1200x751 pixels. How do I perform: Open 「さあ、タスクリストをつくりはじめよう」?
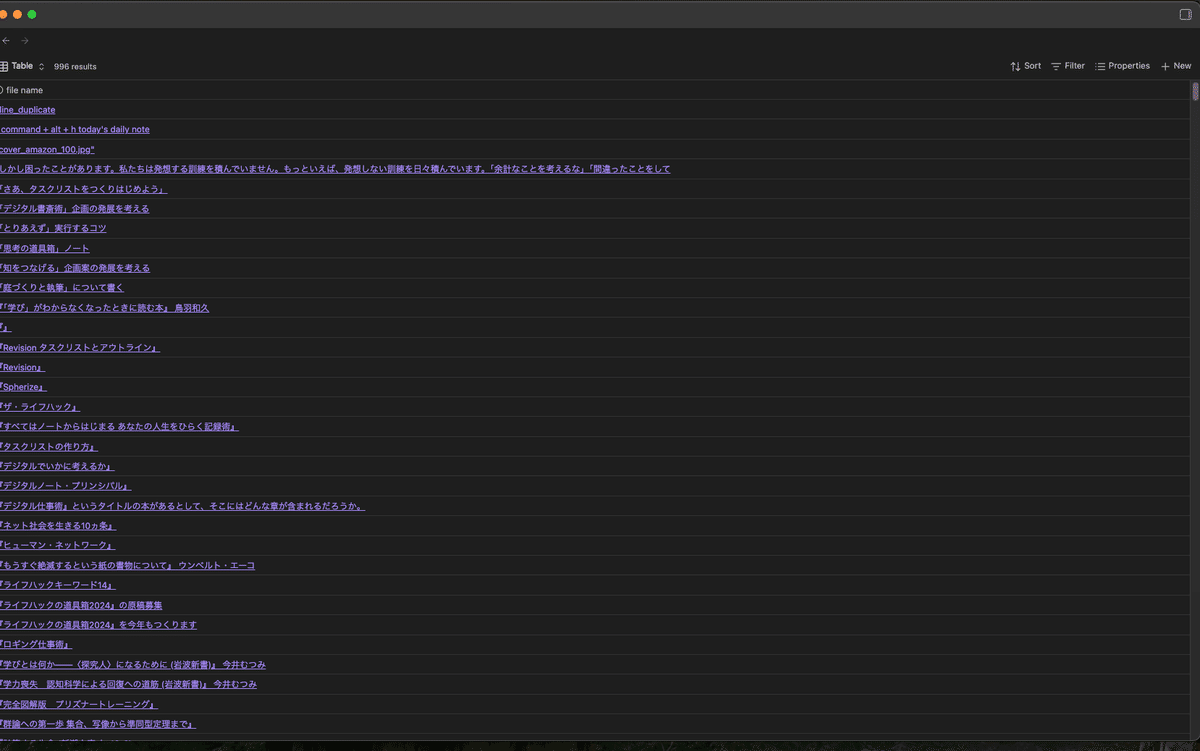pos(83,189)
